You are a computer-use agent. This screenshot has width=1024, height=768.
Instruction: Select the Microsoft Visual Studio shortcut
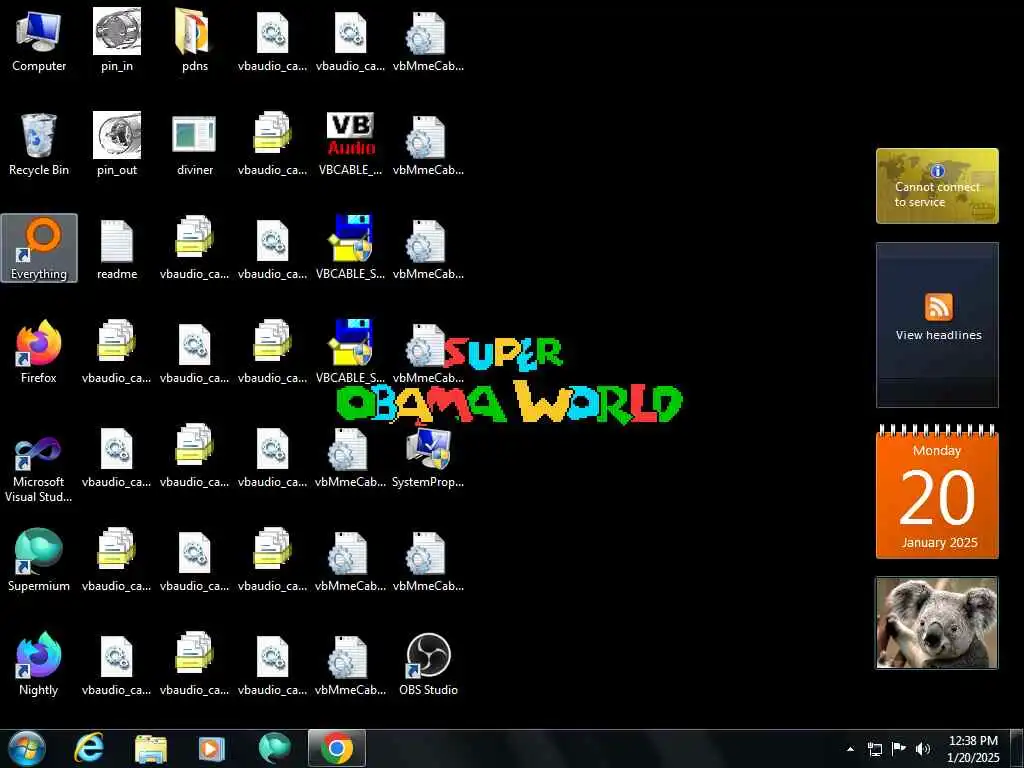[39, 465]
